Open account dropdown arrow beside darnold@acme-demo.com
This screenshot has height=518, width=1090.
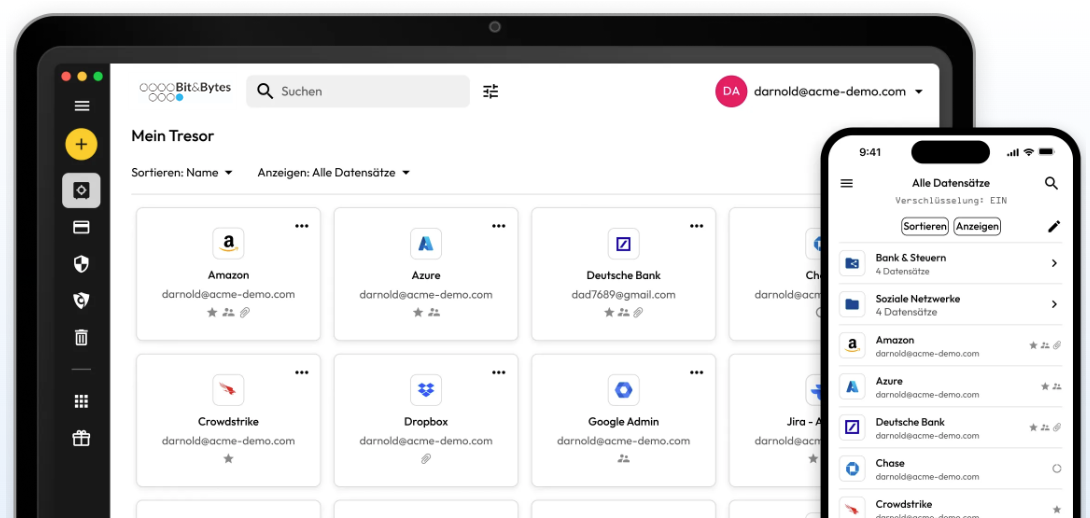918,92
